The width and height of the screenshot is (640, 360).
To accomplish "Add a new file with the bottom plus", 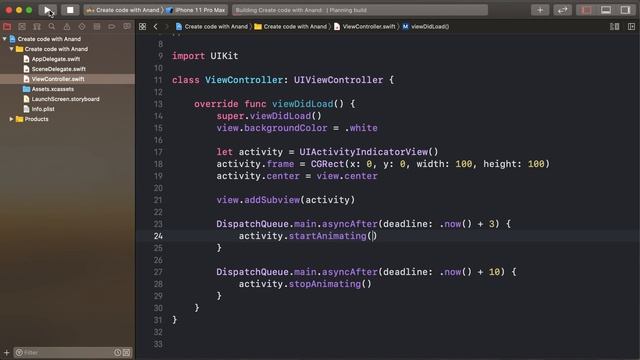I will [x=7, y=352].
